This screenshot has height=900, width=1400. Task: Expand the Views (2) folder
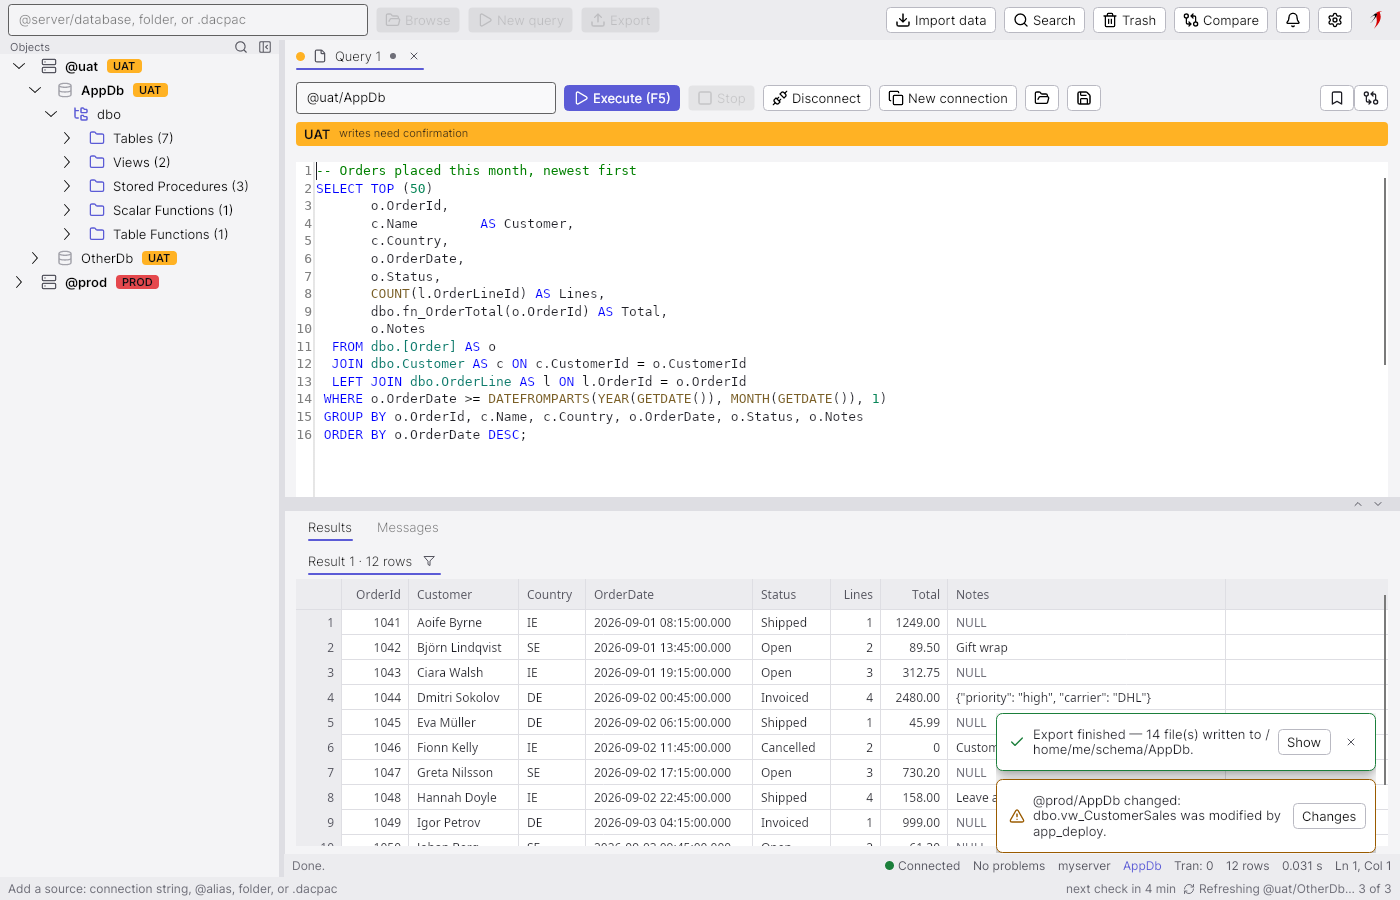tap(67, 162)
